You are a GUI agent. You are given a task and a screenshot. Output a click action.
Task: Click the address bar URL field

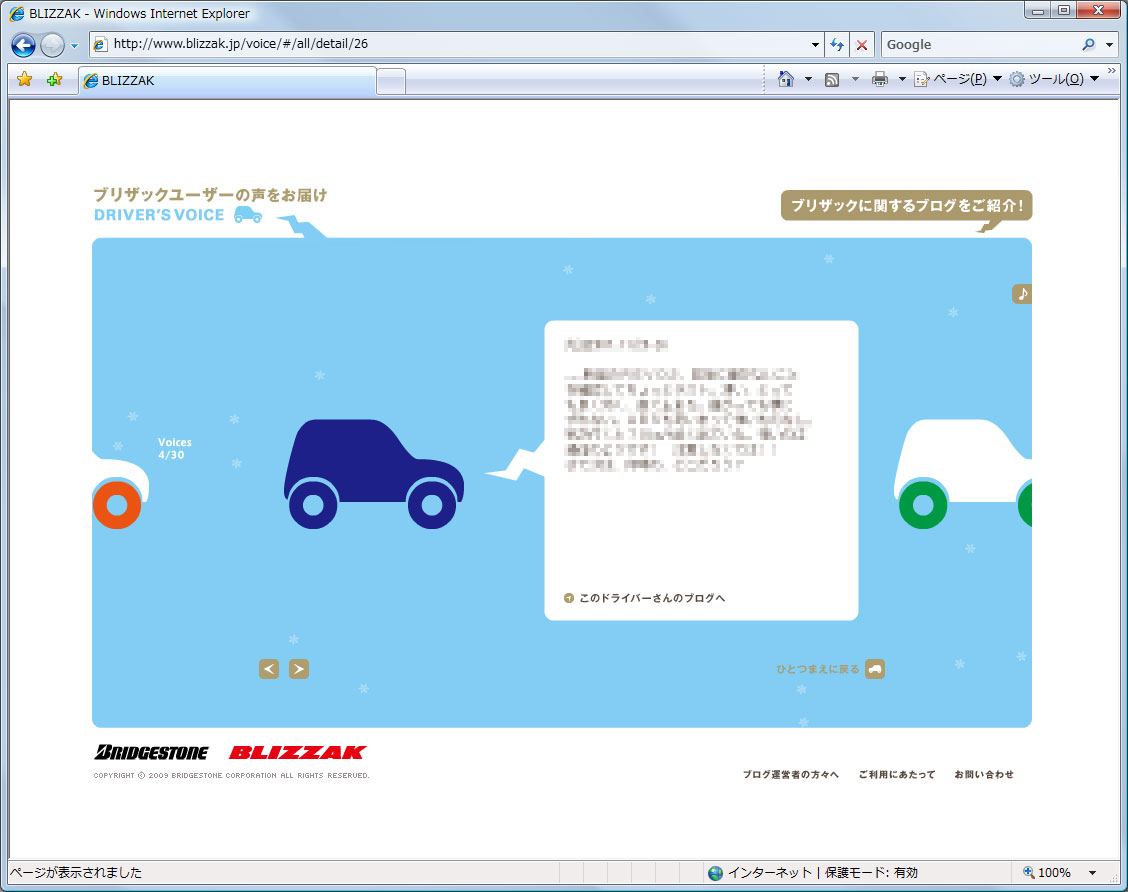click(459, 44)
